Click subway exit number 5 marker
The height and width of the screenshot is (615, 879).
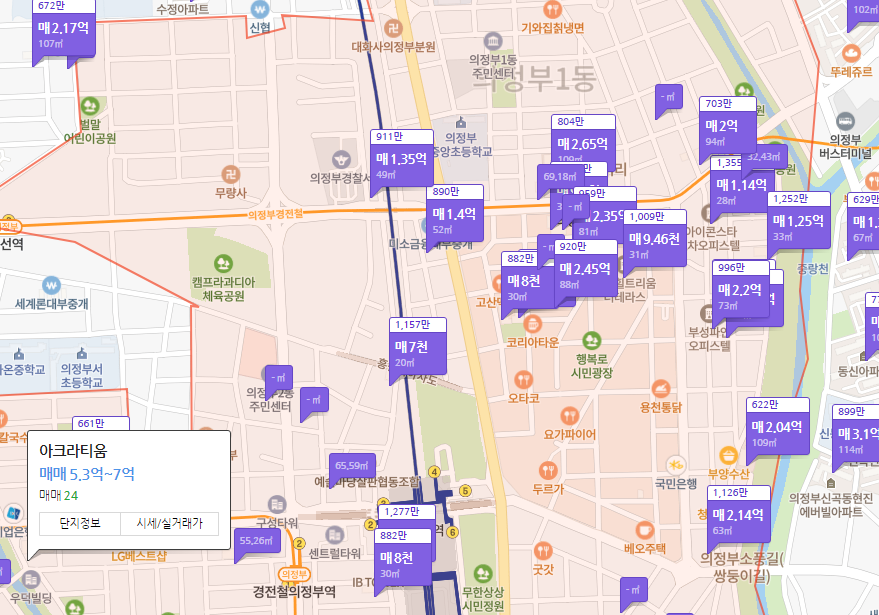(465, 491)
